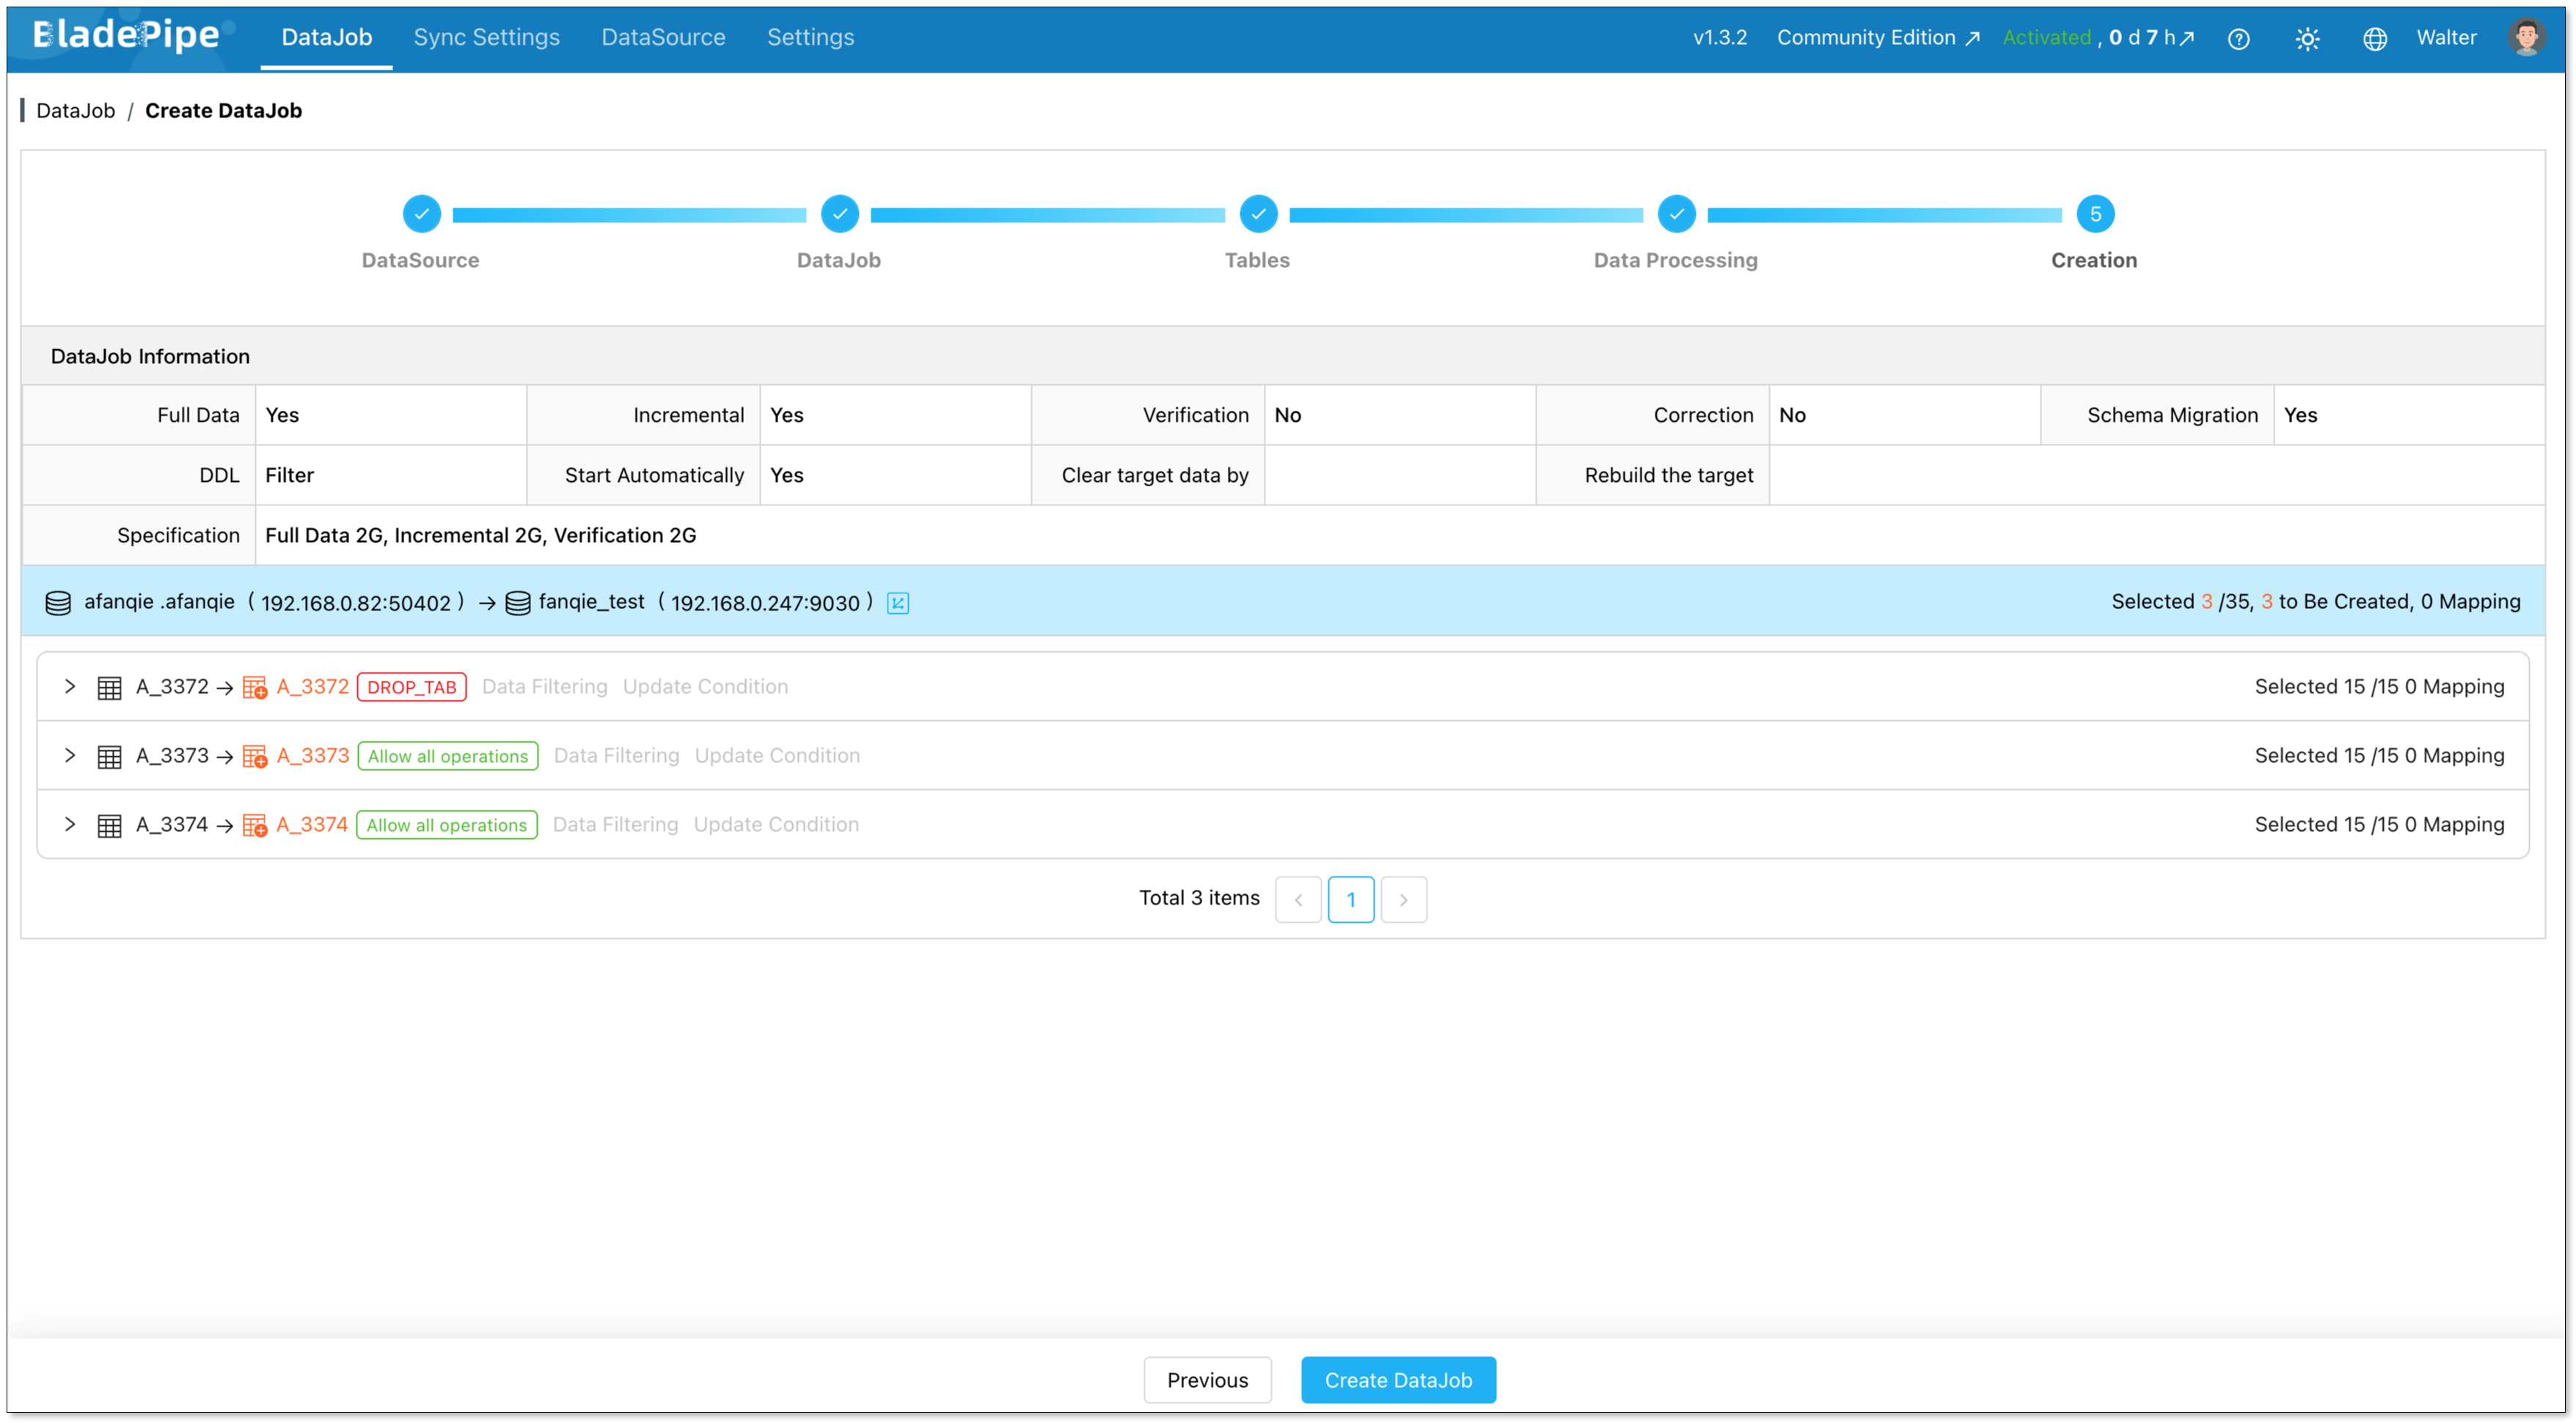
Task: Click the orange target table icon for A_3374
Action: (255, 826)
